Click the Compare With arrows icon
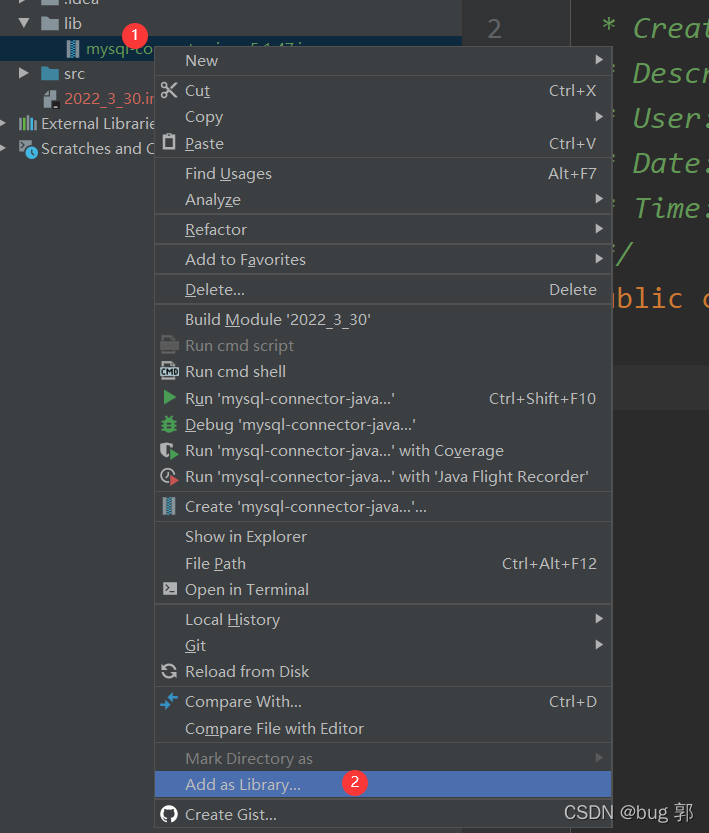The height and width of the screenshot is (833, 709). pyautogui.click(x=169, y=701)
